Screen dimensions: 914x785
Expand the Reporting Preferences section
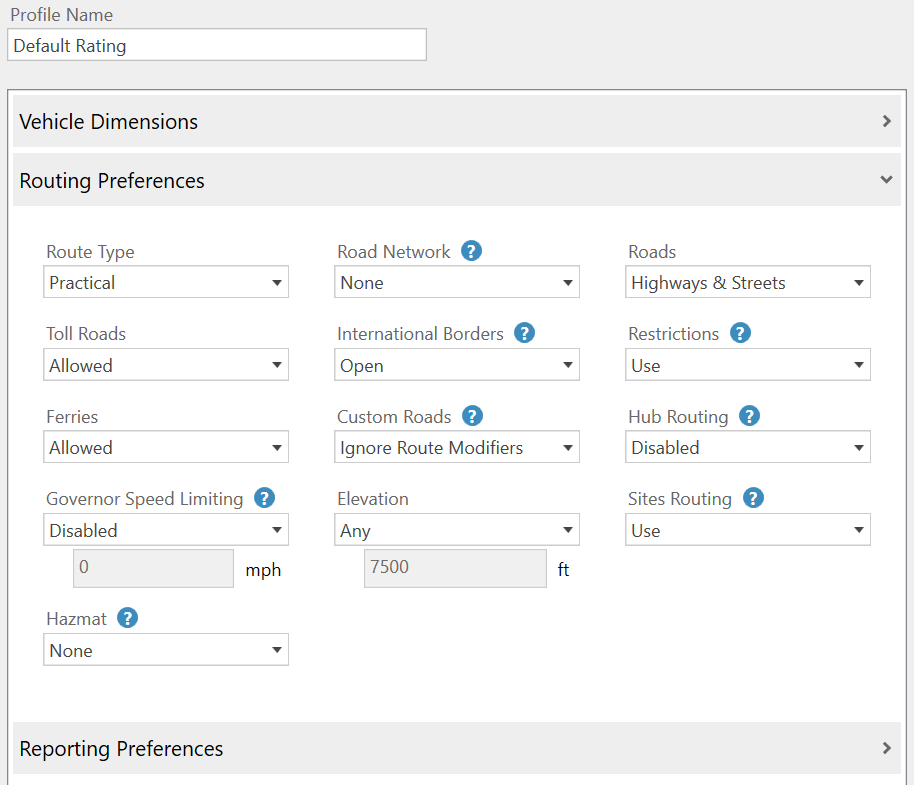tap(457, 748)
